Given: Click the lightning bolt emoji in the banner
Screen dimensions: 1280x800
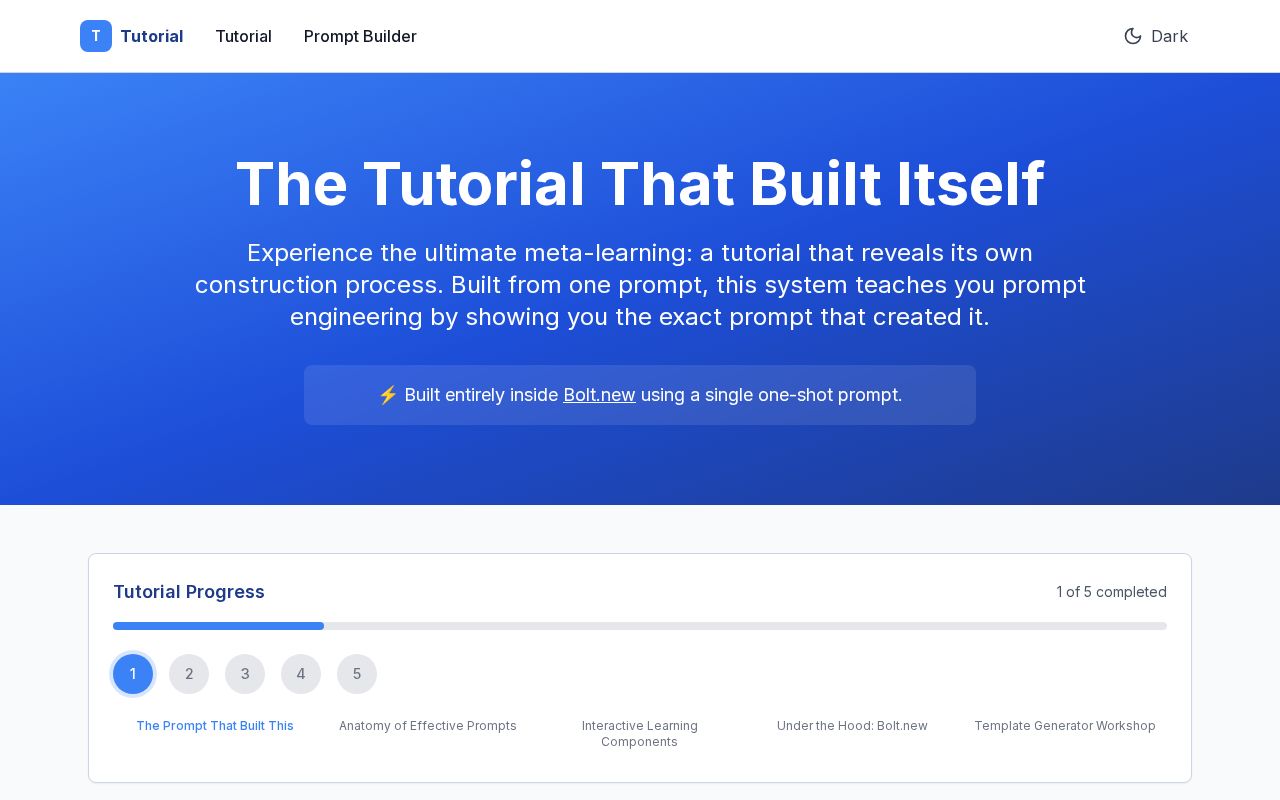Looking at the screenshot, I should click(388, 395).
